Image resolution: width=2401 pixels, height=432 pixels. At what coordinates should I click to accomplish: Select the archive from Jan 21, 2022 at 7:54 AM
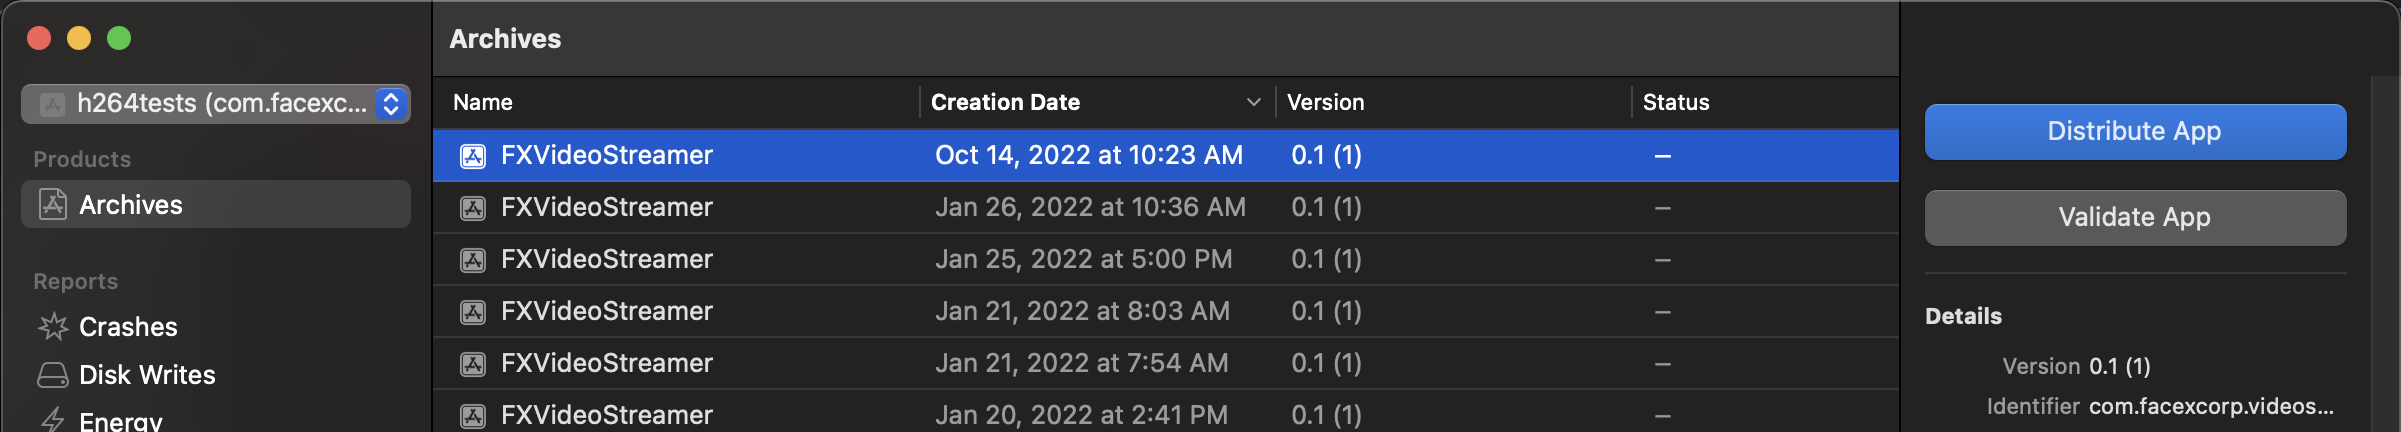[x=1081, y=363]
